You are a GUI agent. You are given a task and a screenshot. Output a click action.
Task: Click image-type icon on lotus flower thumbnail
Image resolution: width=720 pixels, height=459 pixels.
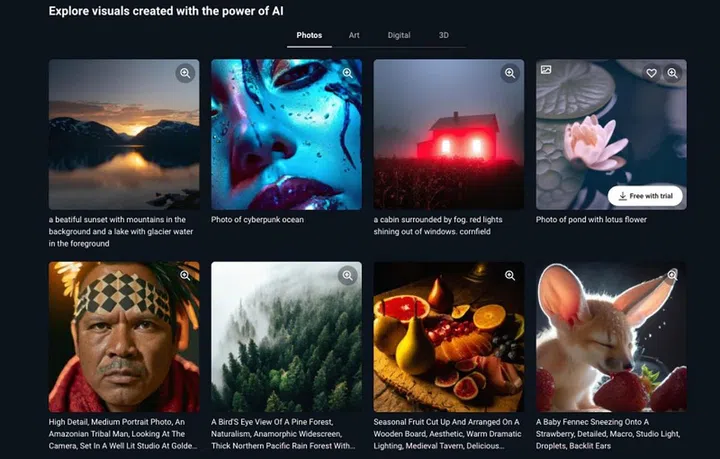[x=546, y=70]
